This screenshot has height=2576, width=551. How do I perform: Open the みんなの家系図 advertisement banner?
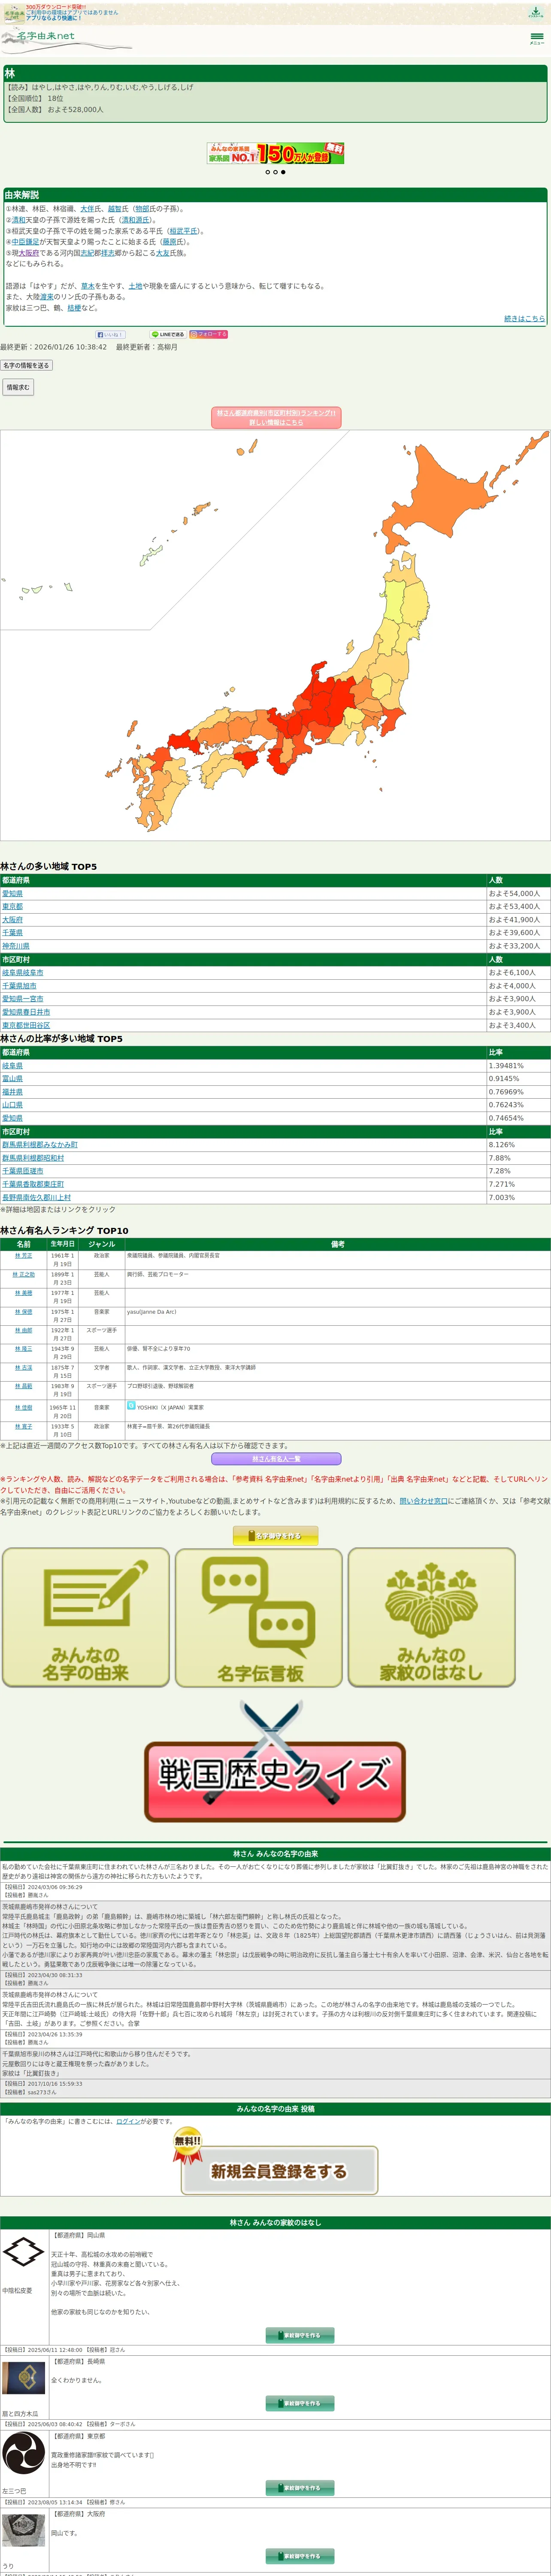276,153
